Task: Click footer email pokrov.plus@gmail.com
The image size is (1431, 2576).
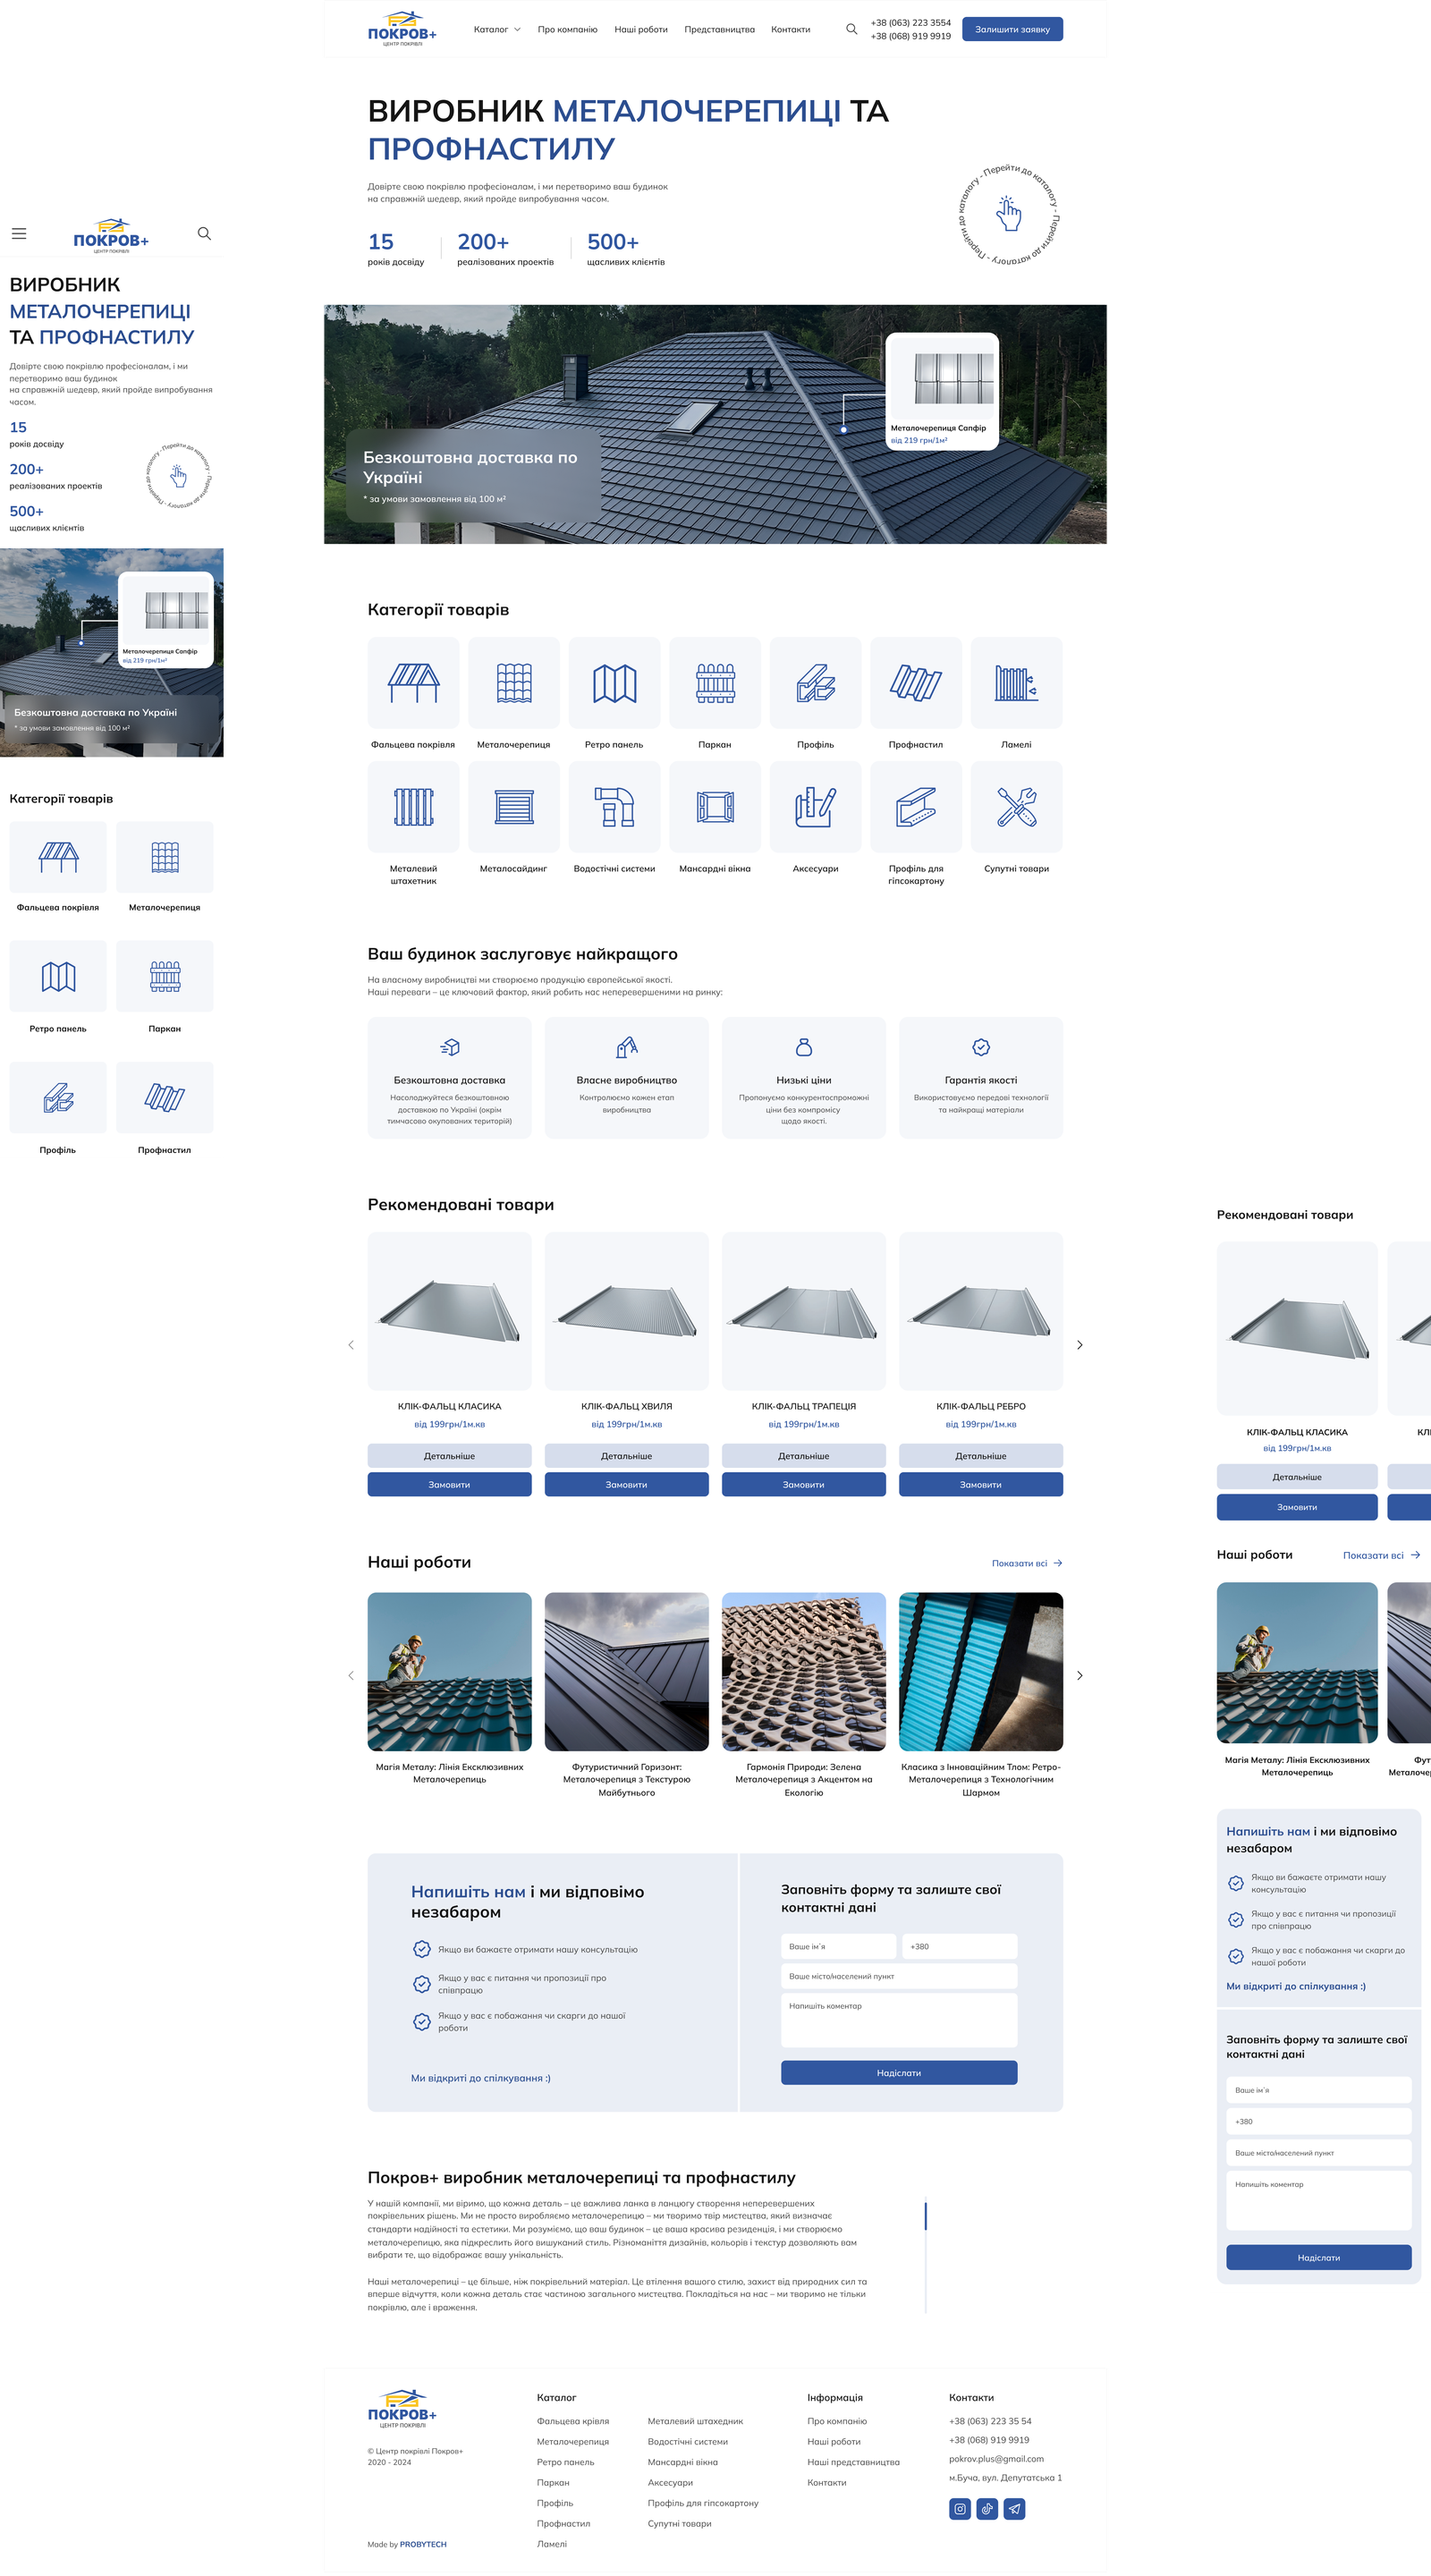Action: (x=996, y=2459)
